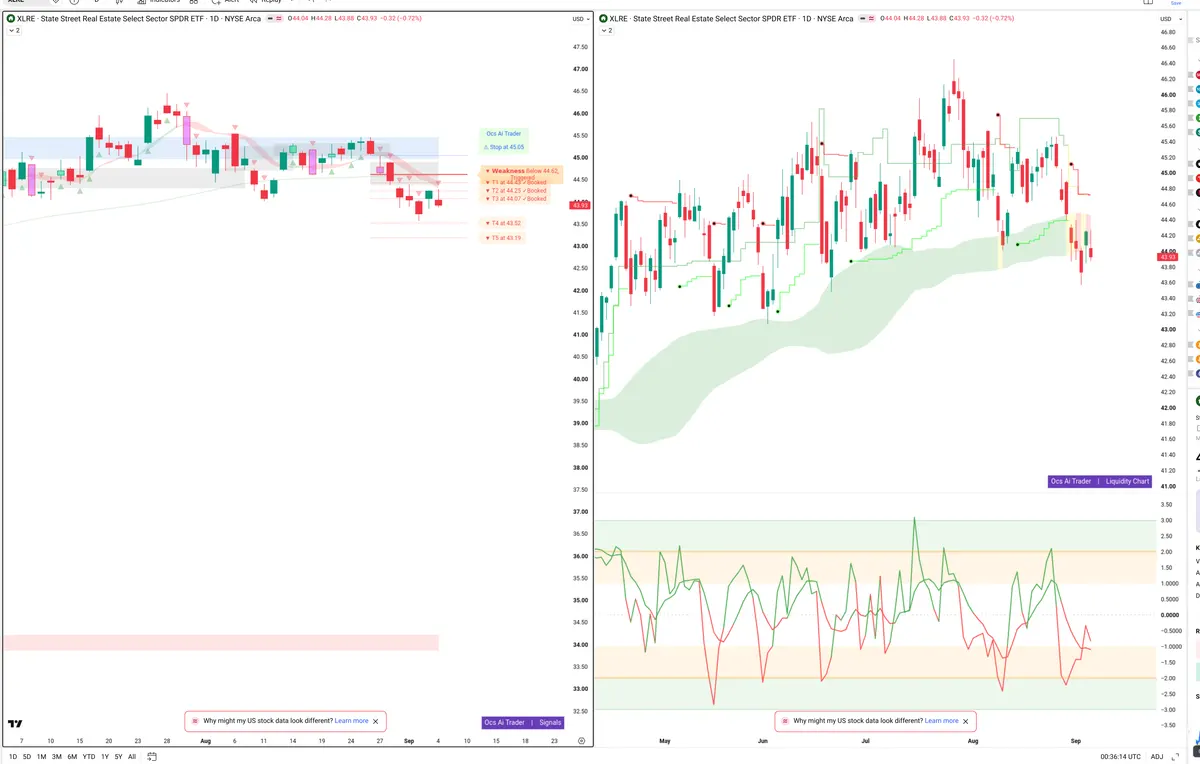Select the 1M time range
This screenshot has height=764, width=1200.
pyautogui.click(x=42, y=757)
